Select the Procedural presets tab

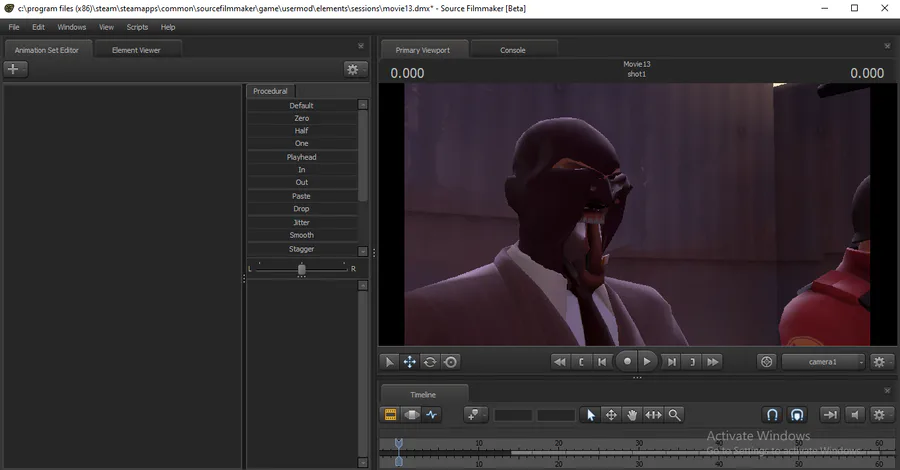[x=270, y=91]
